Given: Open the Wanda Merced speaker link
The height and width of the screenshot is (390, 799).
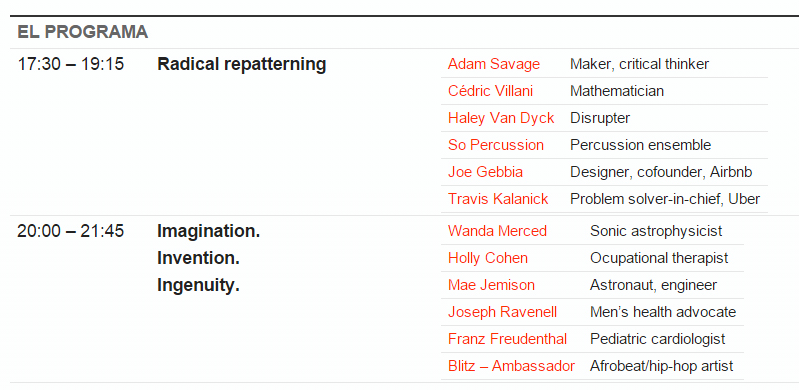Looking at the screenshot, I should tap(497, 231).
